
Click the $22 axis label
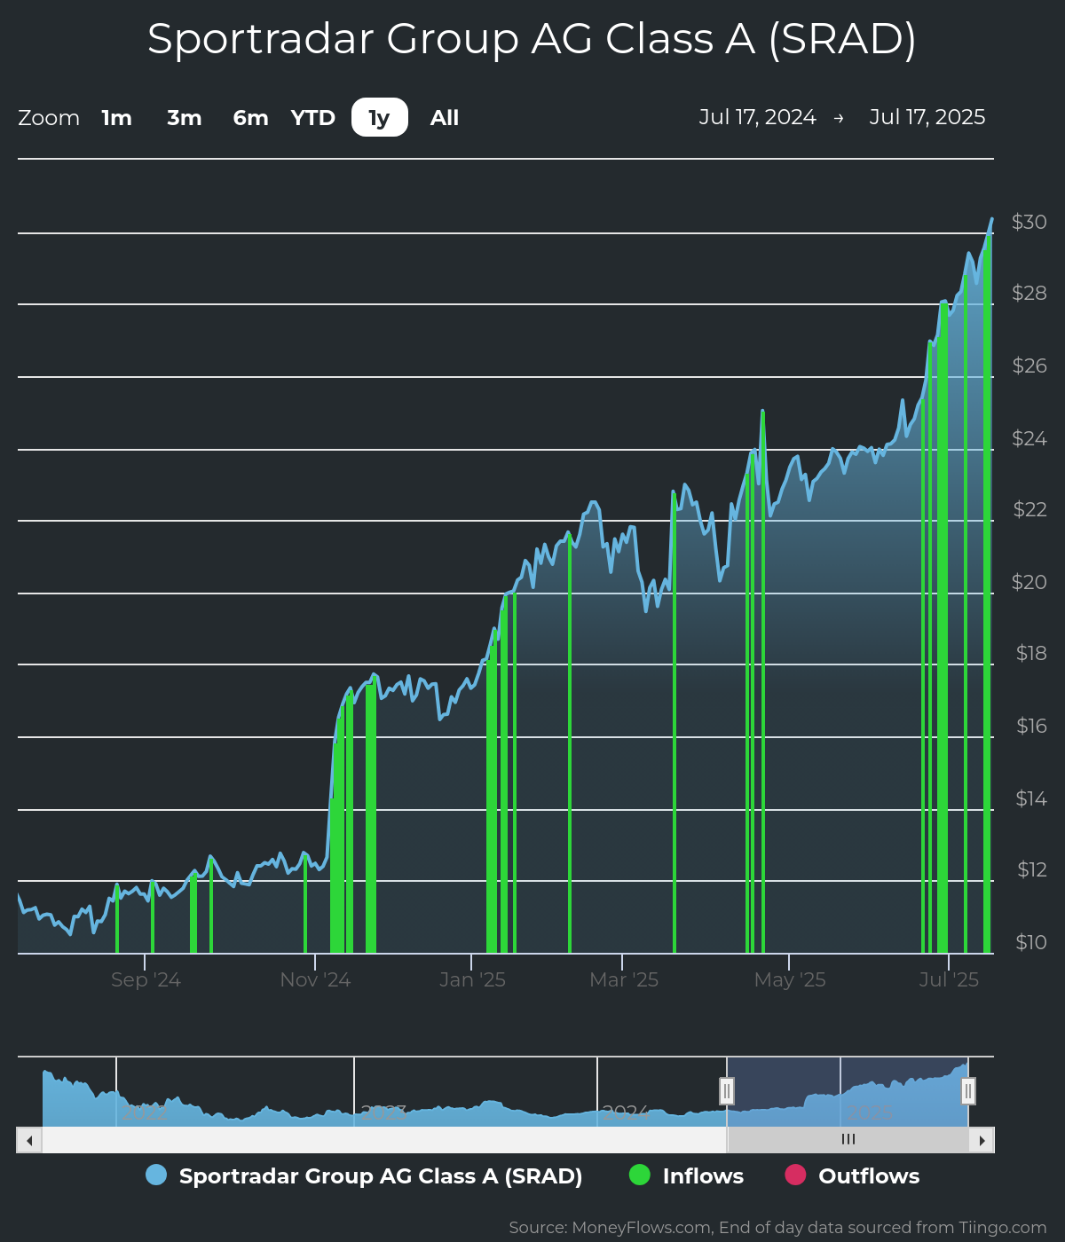(x=1029, y=510)
